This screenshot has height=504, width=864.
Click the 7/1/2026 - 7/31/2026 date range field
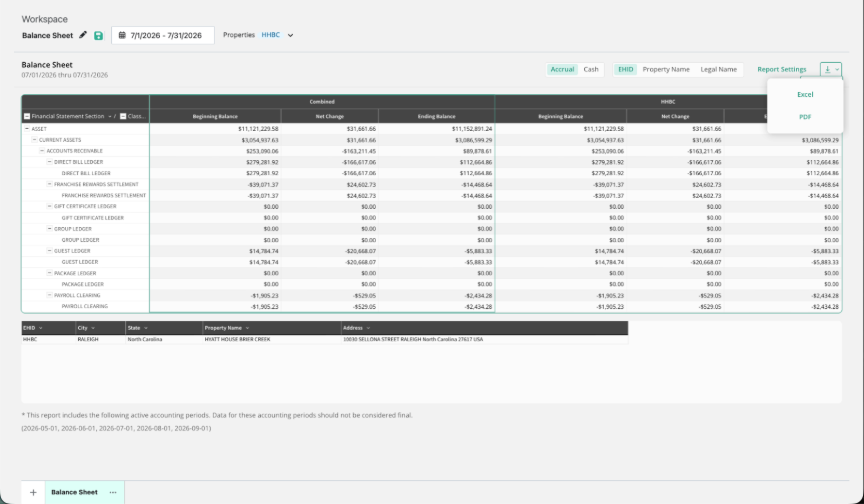tap(163, 35)
